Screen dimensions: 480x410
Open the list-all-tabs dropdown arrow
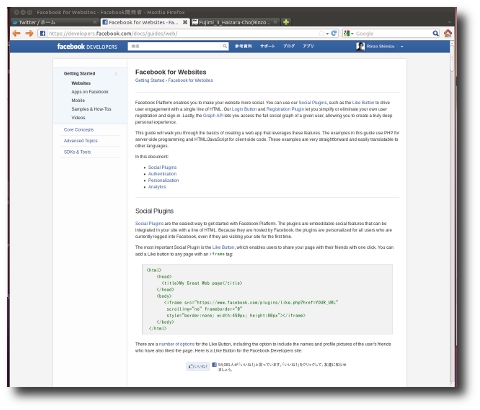click(x=449, y=22)
